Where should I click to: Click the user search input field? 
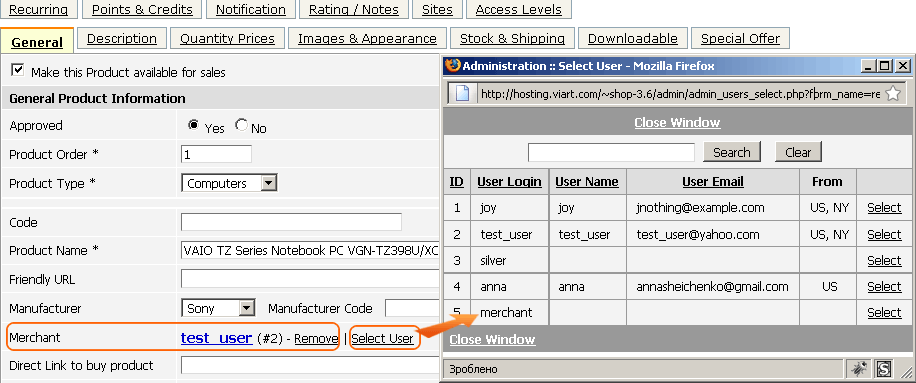(611, 152)
